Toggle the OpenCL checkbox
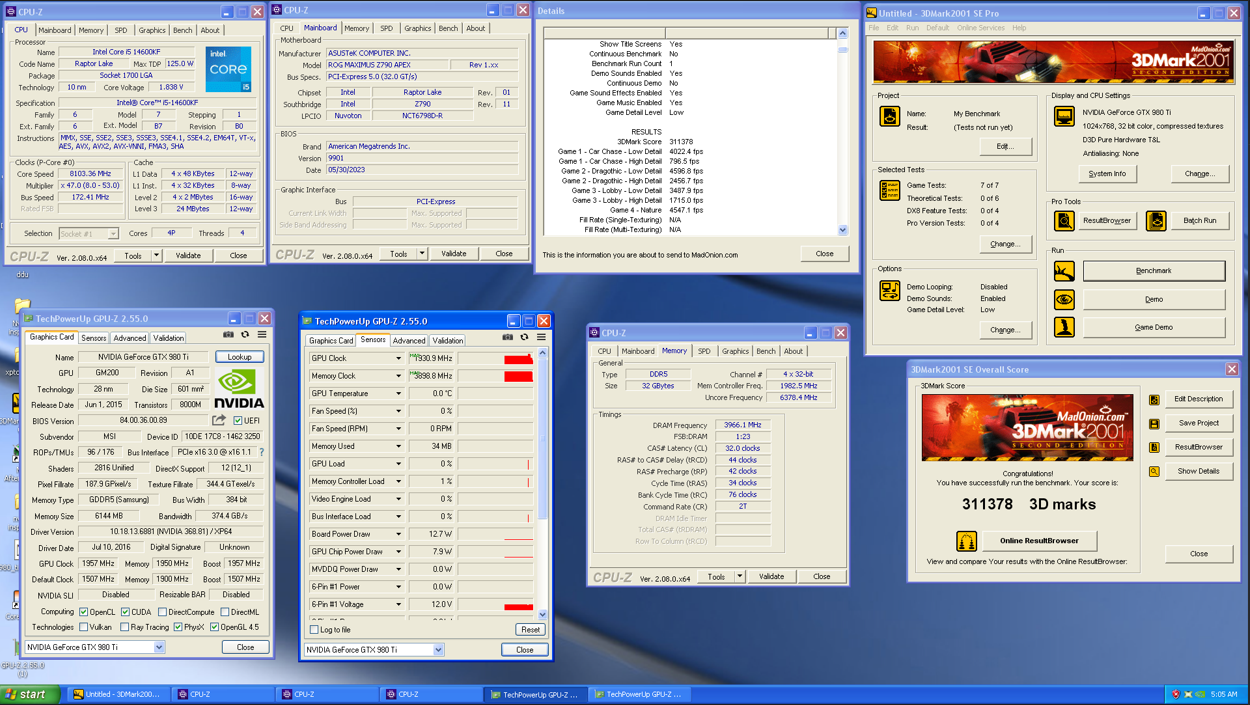1250x705 pixels. pyautogui.click(x=84, y=612)
